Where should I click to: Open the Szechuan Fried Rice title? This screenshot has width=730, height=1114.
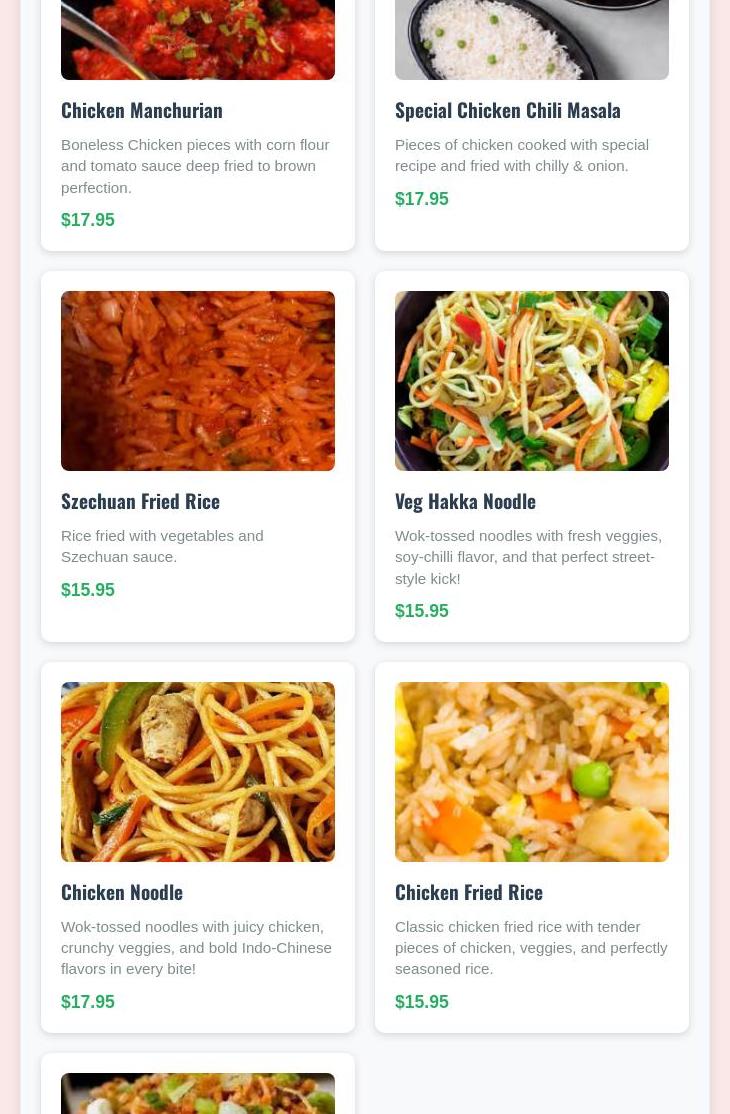click(141, 502)
